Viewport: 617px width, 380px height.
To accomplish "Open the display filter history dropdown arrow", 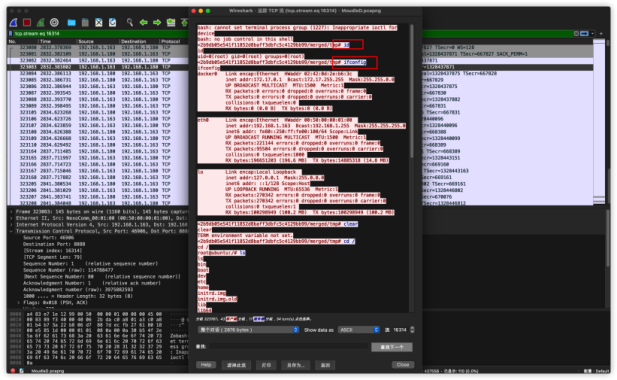I will click(592, 34).
